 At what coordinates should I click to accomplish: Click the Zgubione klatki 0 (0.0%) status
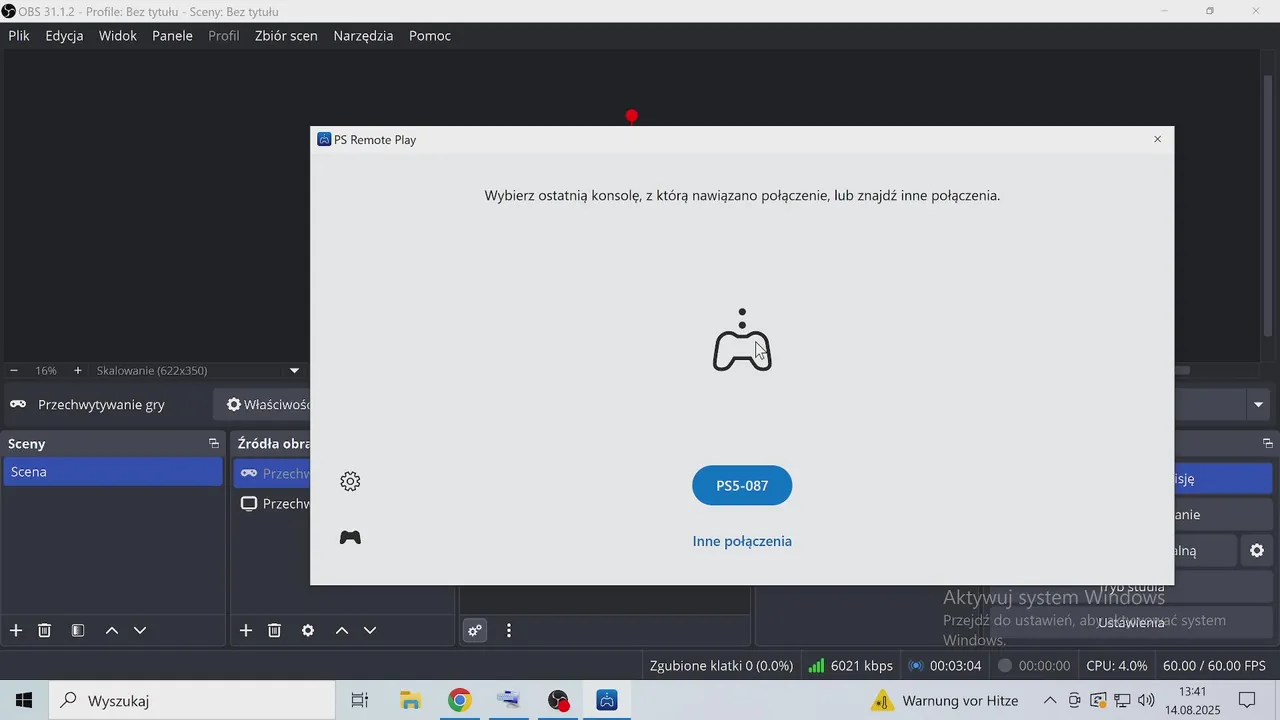[721, 666]
